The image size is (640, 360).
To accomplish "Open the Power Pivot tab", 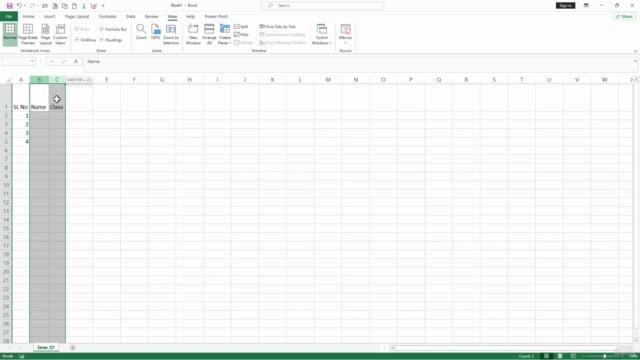I will (216, 17).
